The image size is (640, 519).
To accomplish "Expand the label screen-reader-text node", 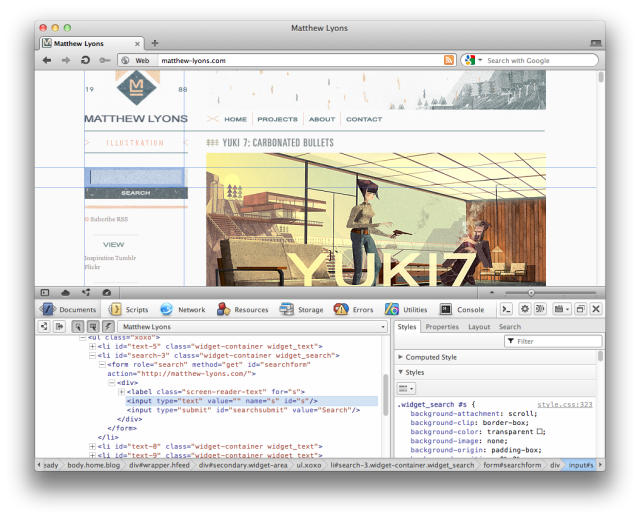I will point(121,392).
